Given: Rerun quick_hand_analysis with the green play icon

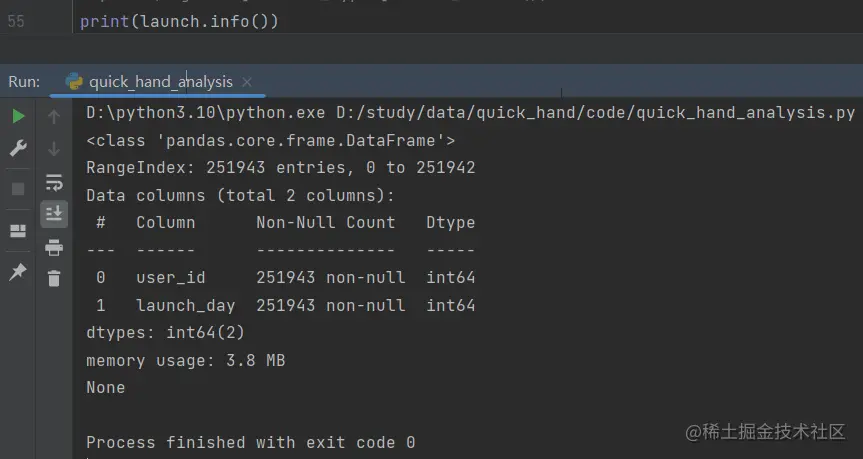Looking at the screenshot, I should coord(18,116).
